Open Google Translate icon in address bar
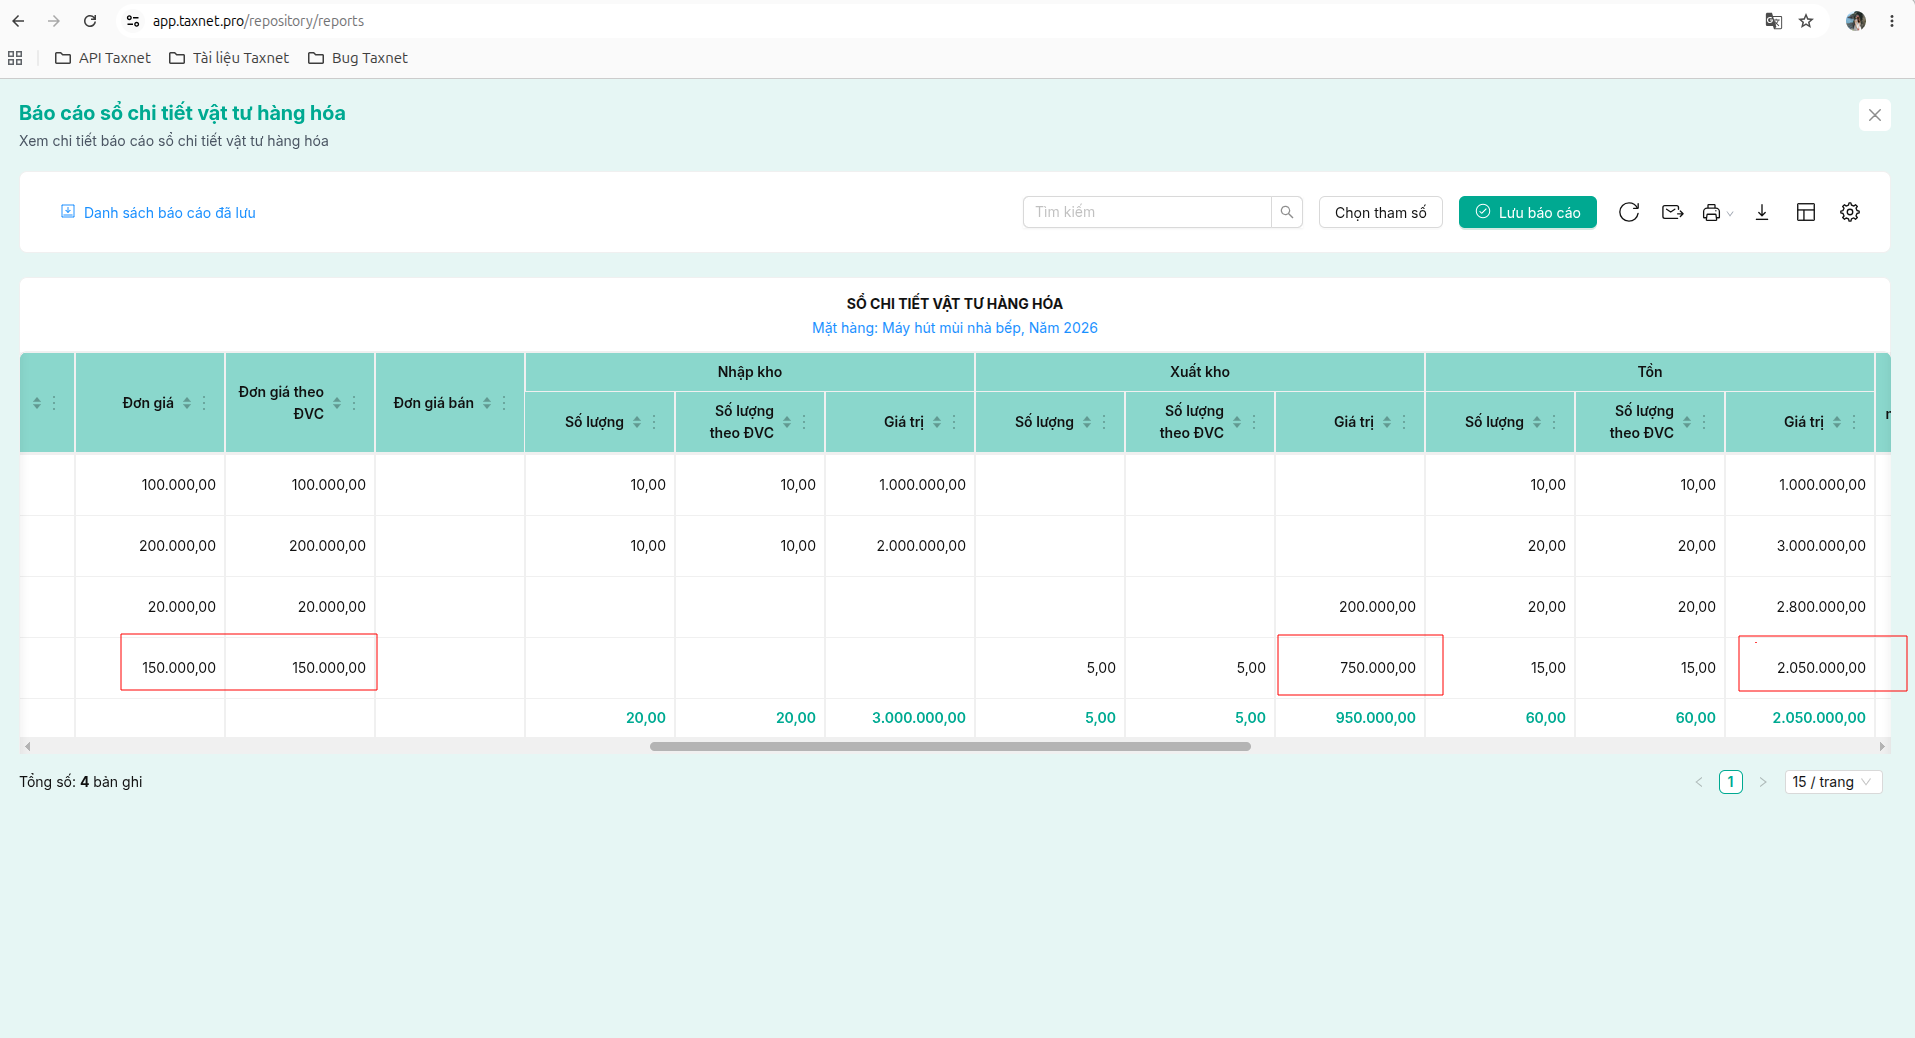The width and height of the screenshot is (1915, 1038). [x=1773, y=21]
